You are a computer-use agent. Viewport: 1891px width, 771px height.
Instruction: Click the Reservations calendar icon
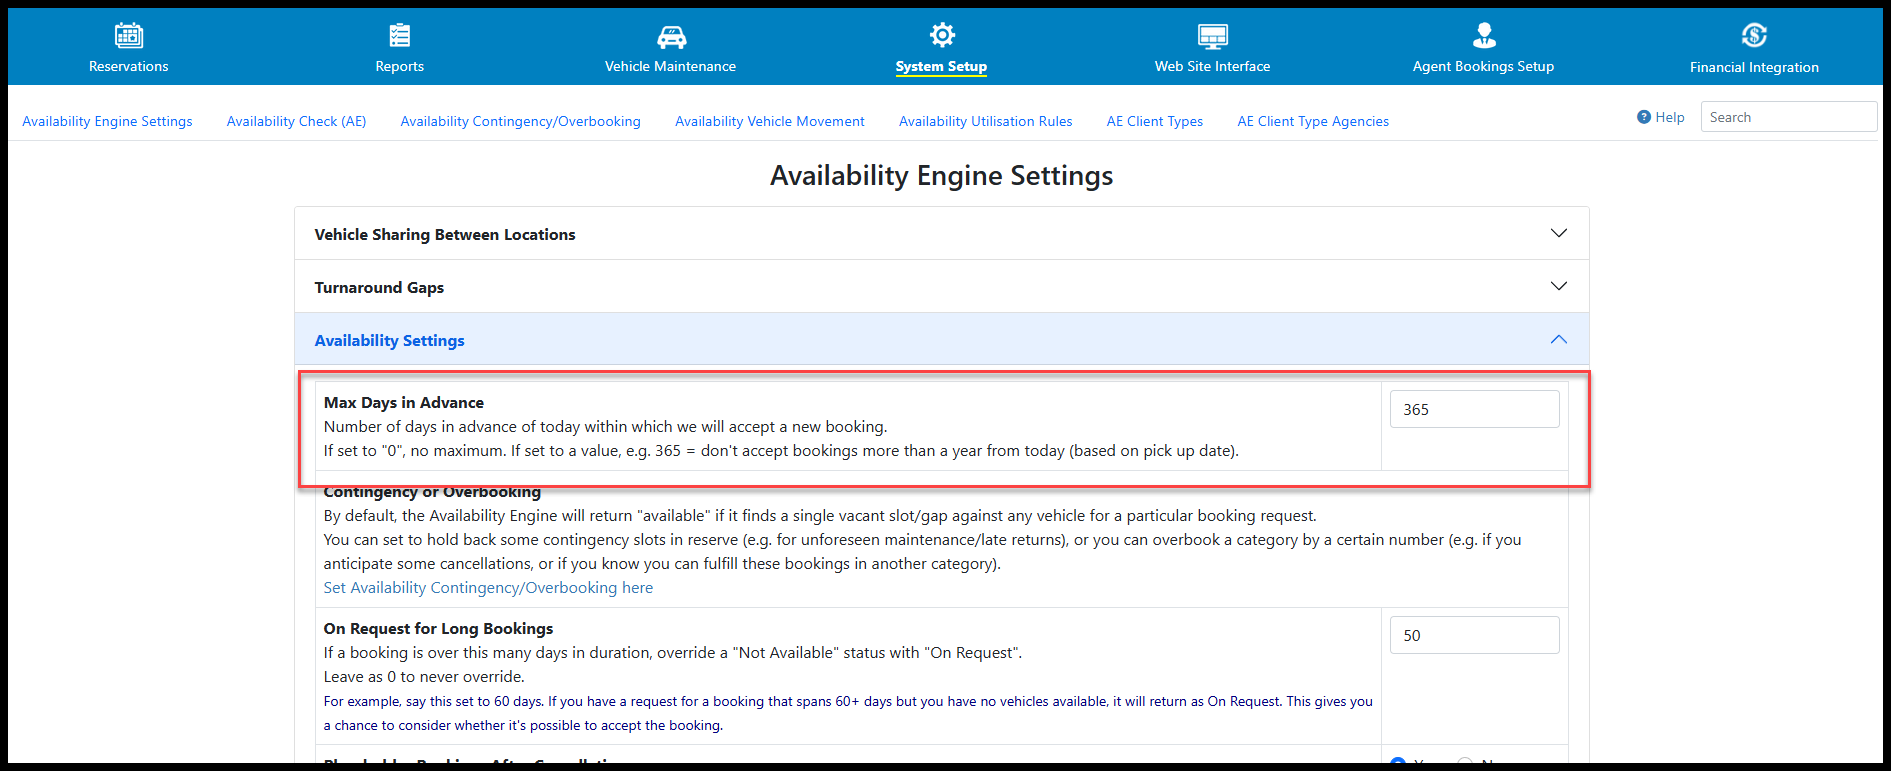128,36
